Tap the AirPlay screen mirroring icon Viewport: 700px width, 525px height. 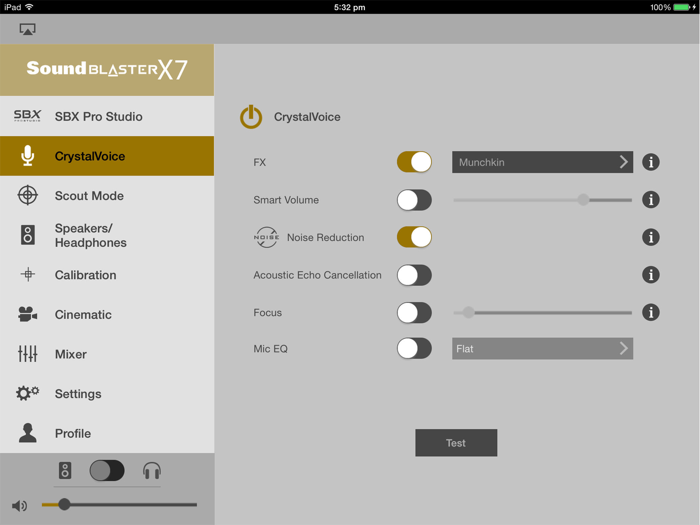[27, 29]
